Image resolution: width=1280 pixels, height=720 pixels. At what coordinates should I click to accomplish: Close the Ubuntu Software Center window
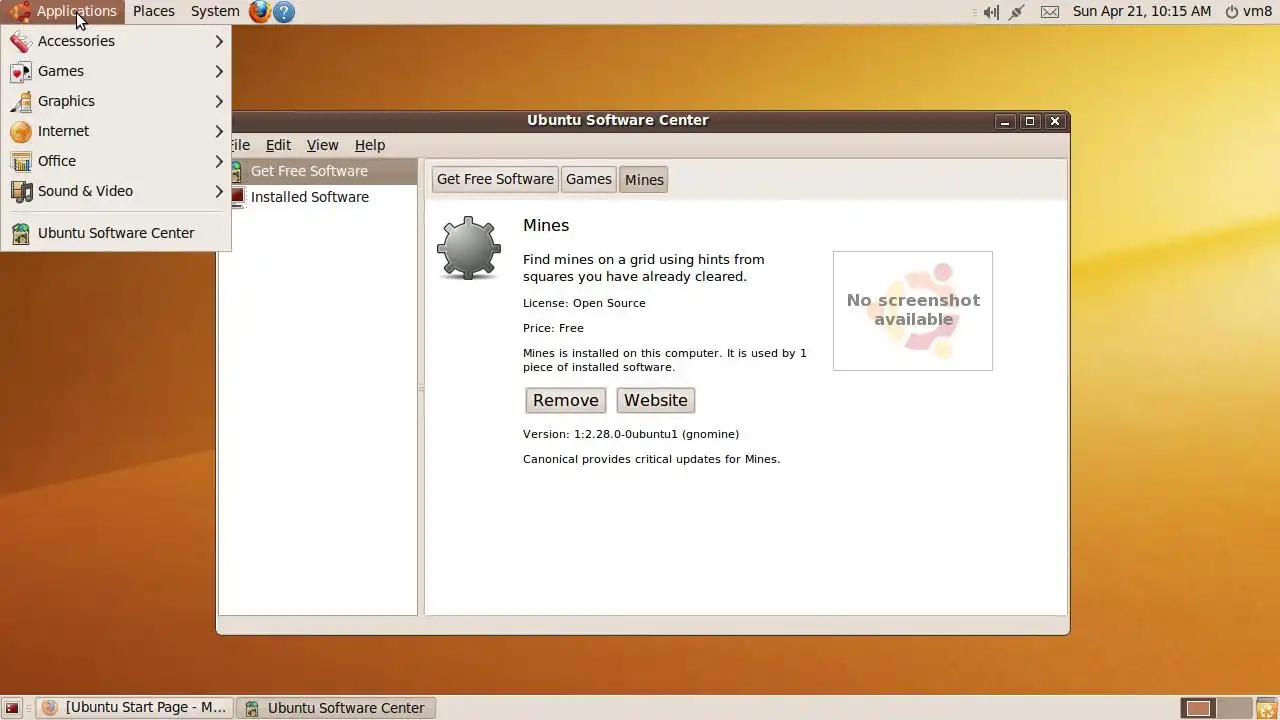1054,121
